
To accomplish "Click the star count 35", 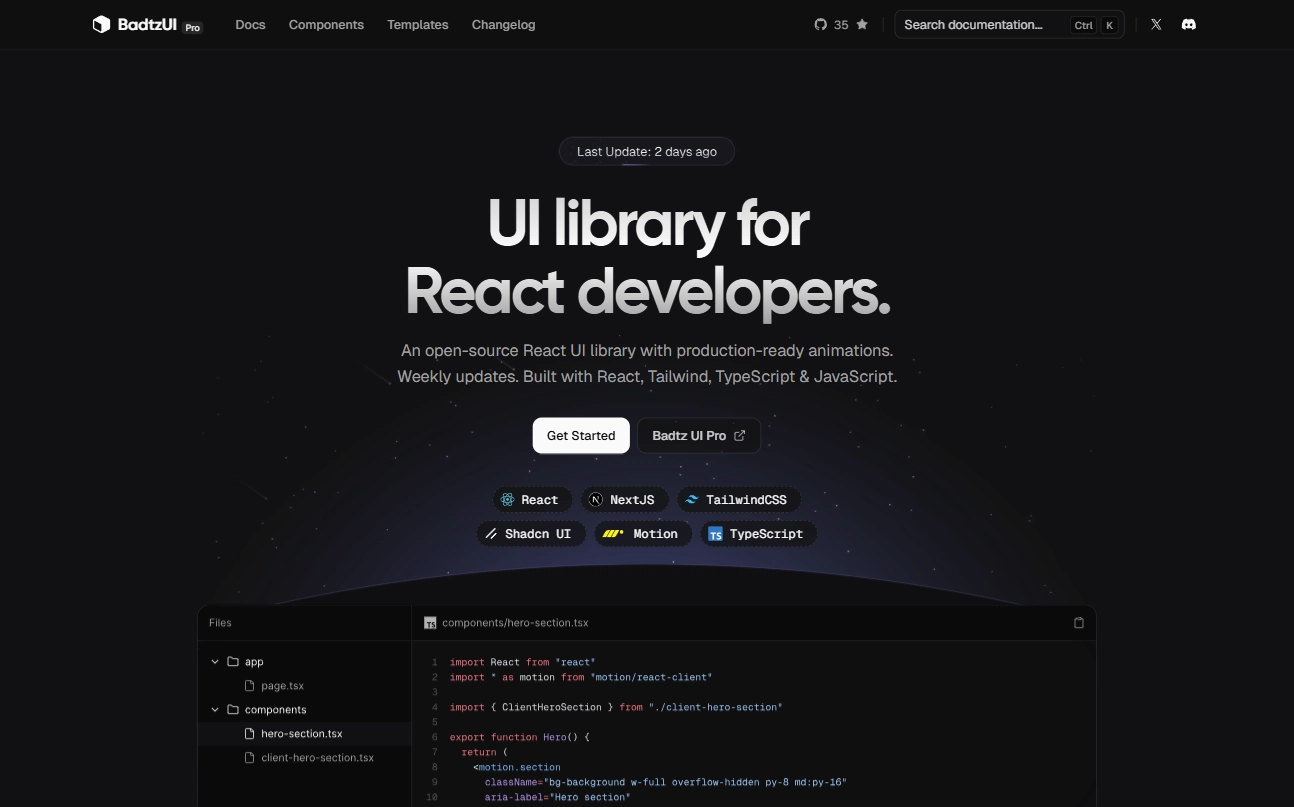I will 841,25.
